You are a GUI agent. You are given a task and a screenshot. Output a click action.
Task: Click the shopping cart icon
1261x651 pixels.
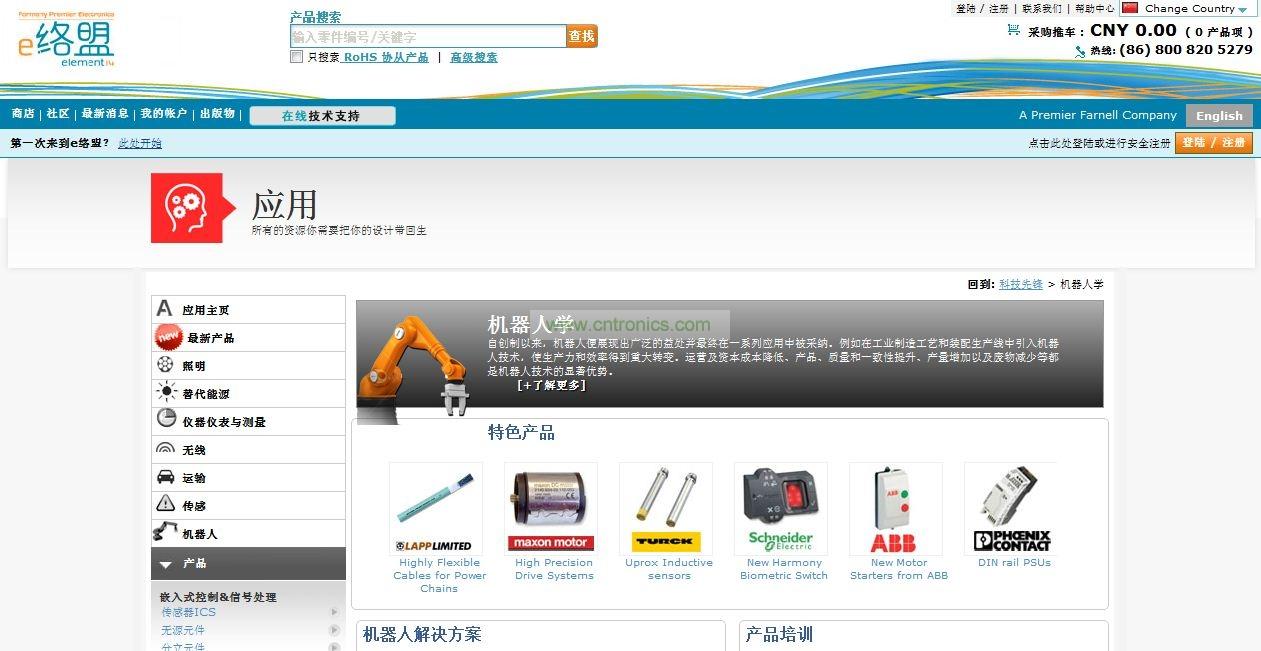point(1014,30)
